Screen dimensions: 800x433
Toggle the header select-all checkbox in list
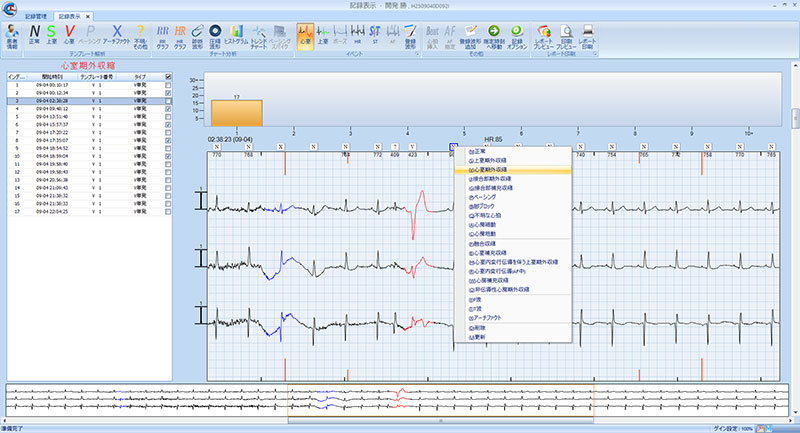pyautogui.click(x=168, y=77)
